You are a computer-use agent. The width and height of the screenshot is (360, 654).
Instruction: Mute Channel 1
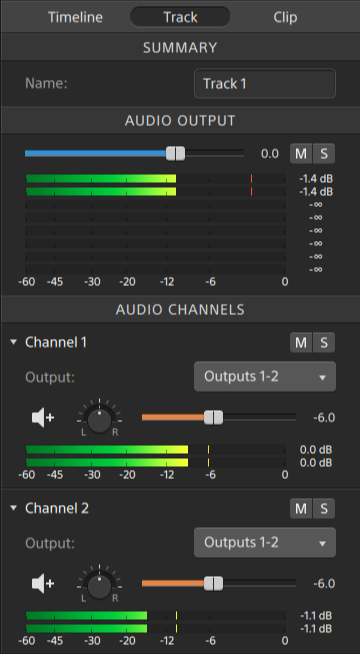(x=301, y=342)
